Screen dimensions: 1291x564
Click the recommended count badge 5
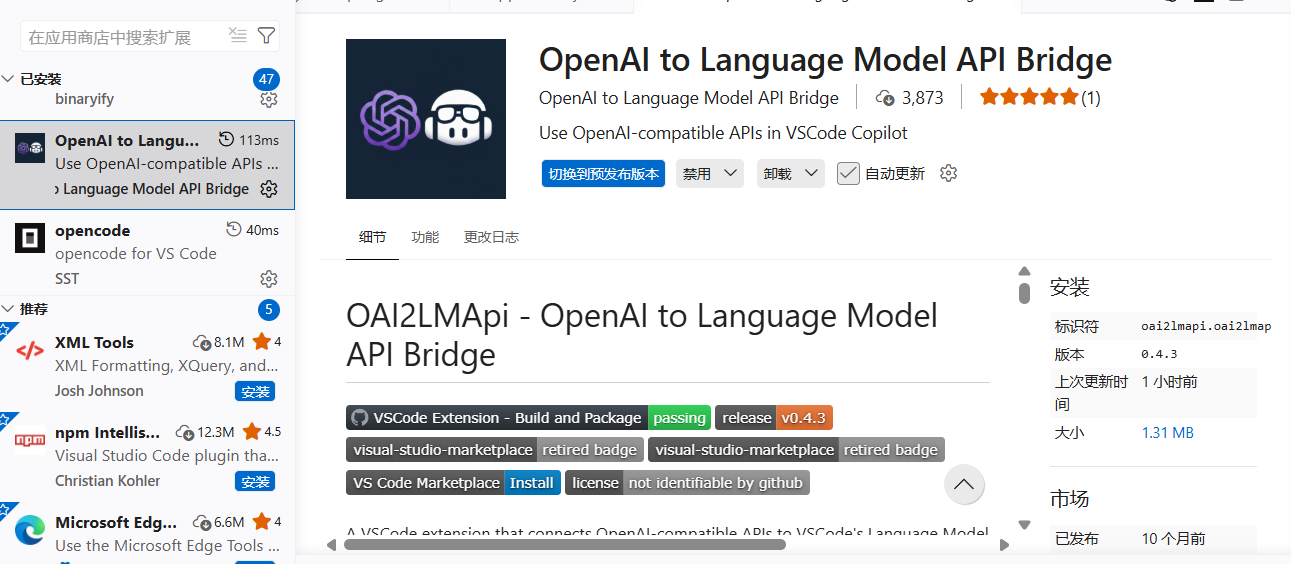pyautogui.click(x=267, y=309)
